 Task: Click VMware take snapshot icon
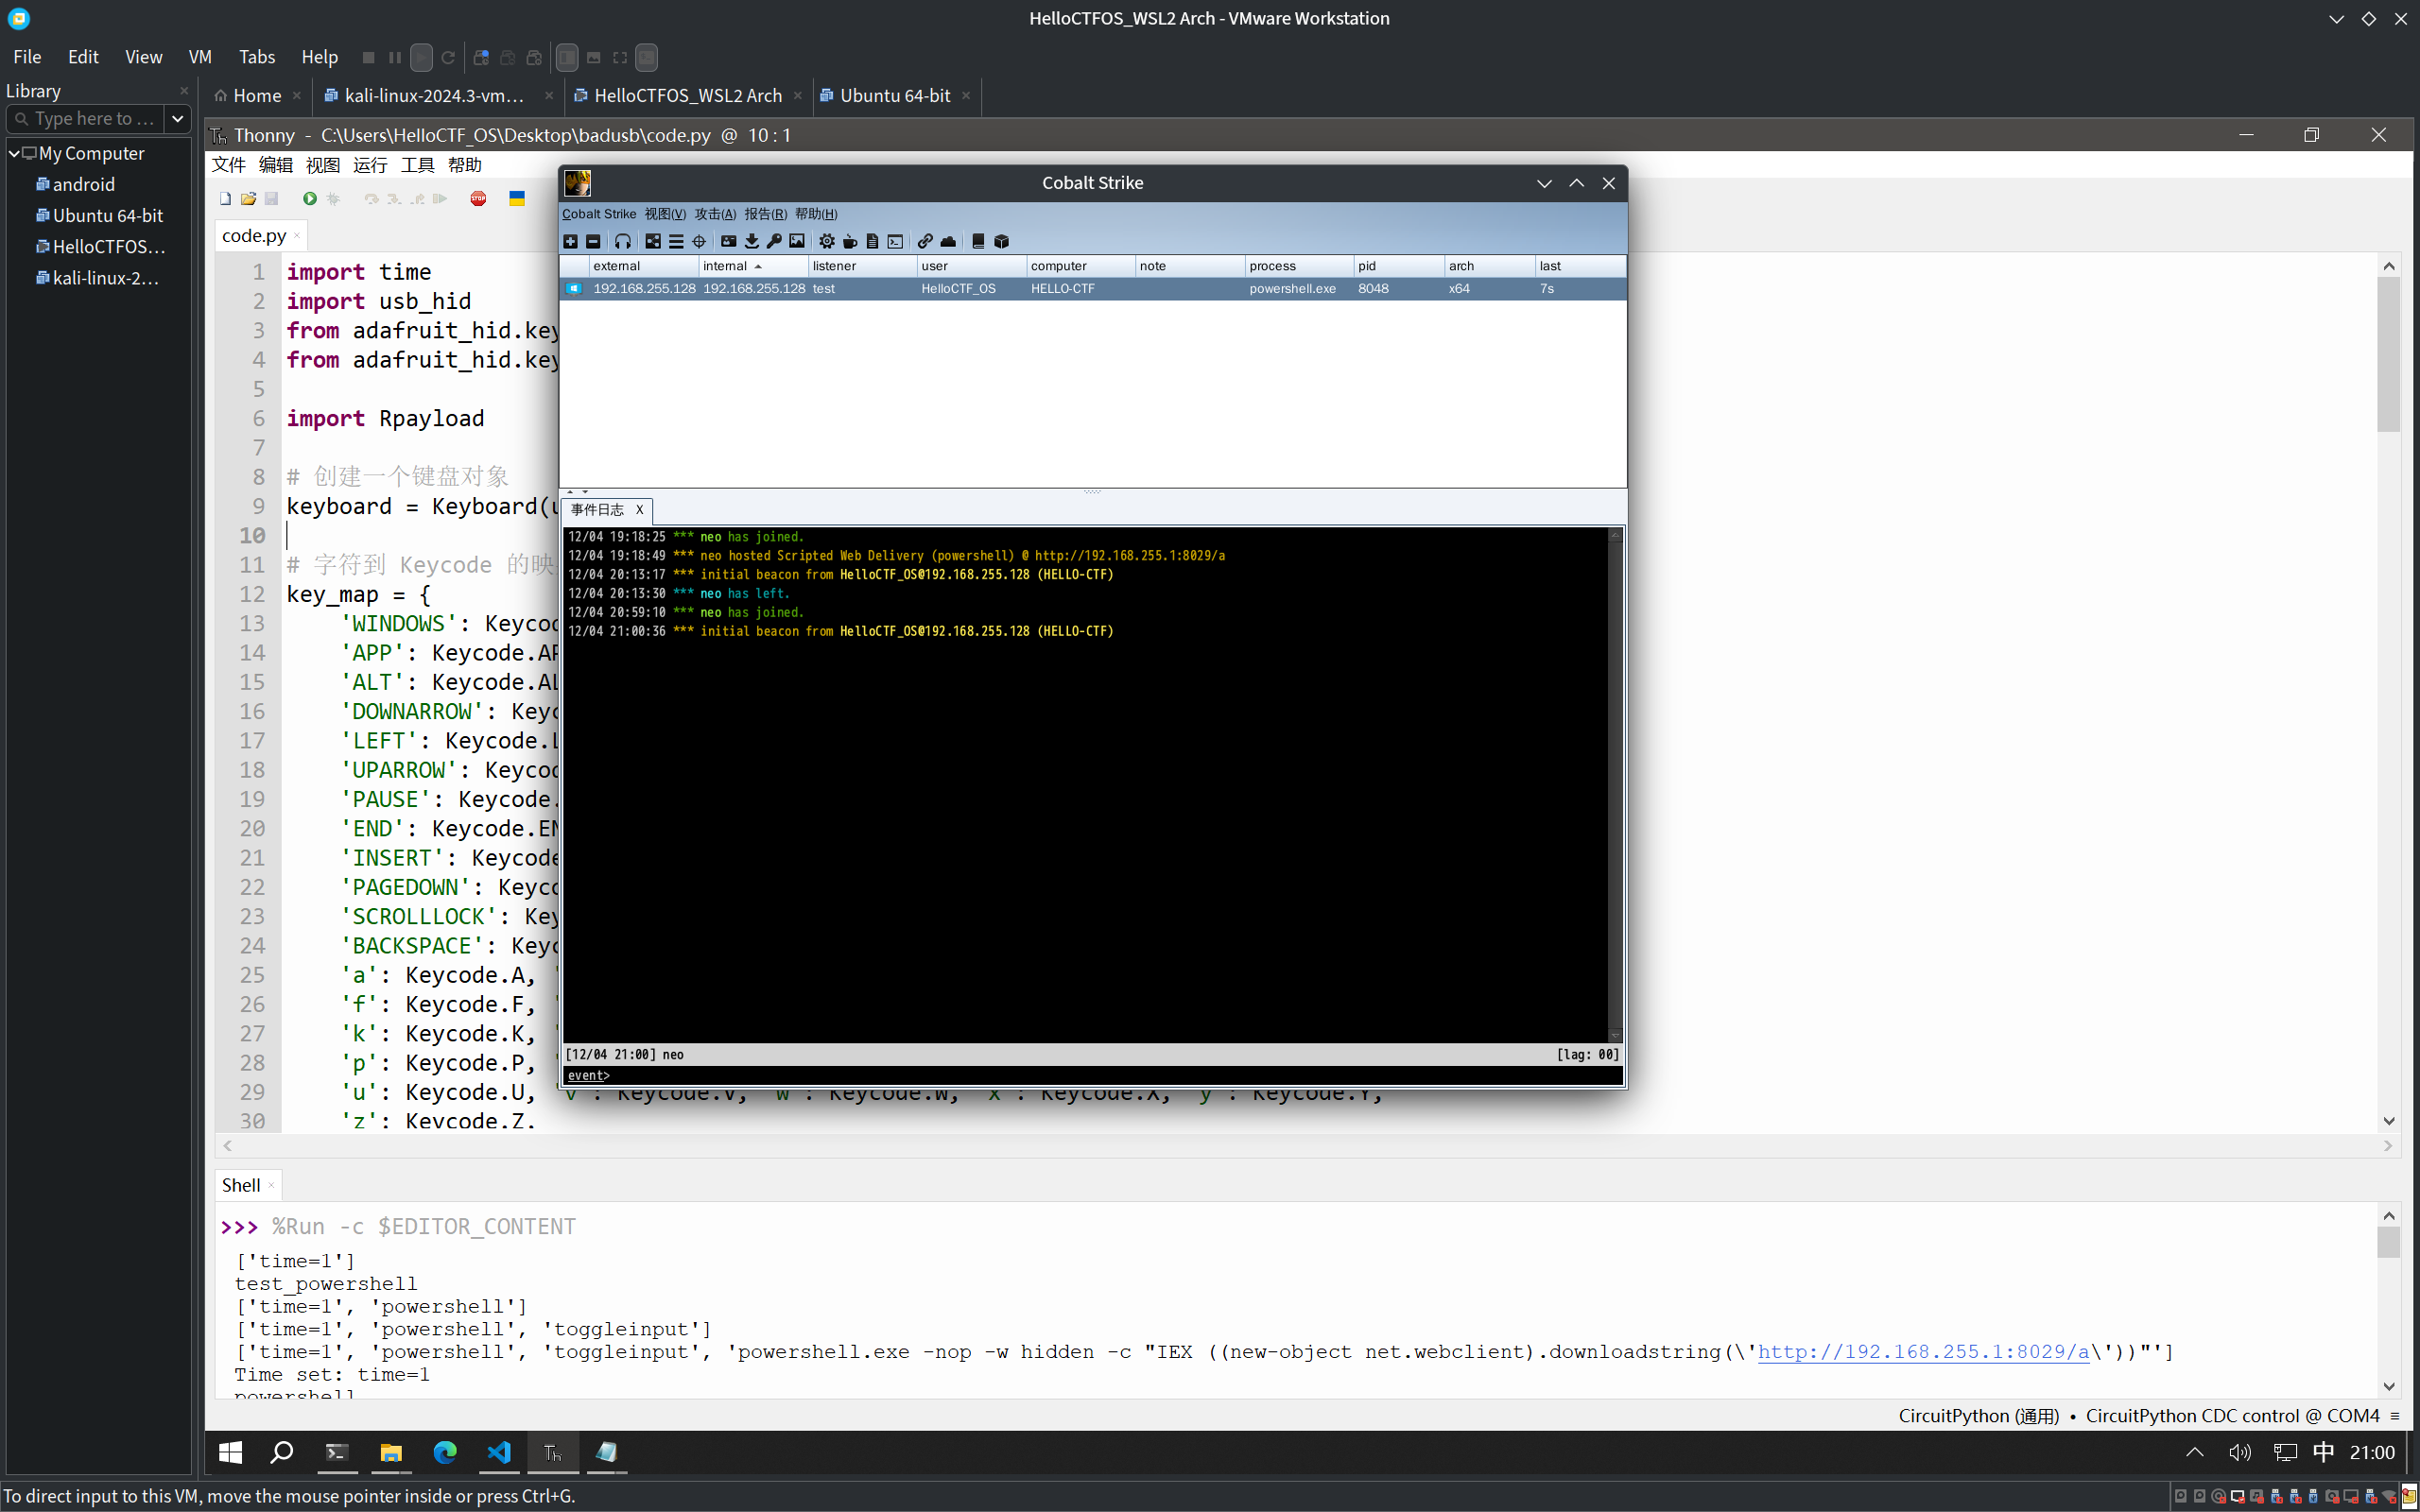click(481, 58)
